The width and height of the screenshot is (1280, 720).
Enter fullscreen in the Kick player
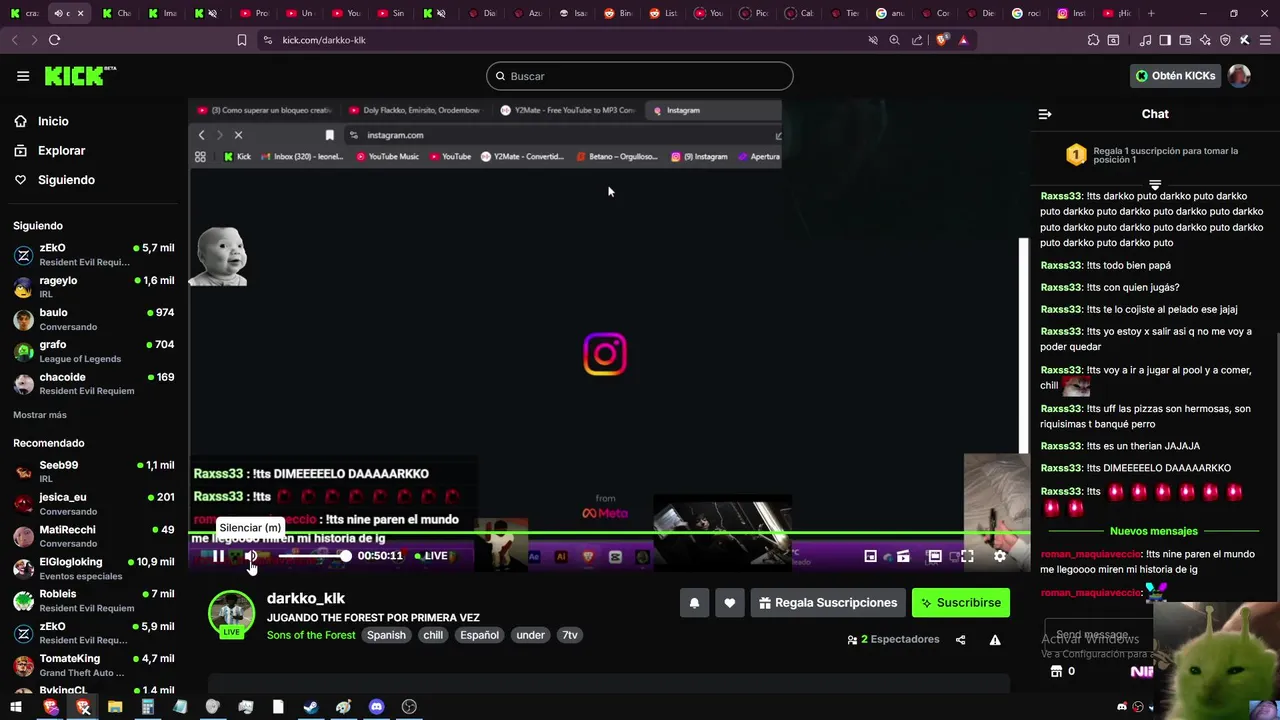click(x=967, y=556)
